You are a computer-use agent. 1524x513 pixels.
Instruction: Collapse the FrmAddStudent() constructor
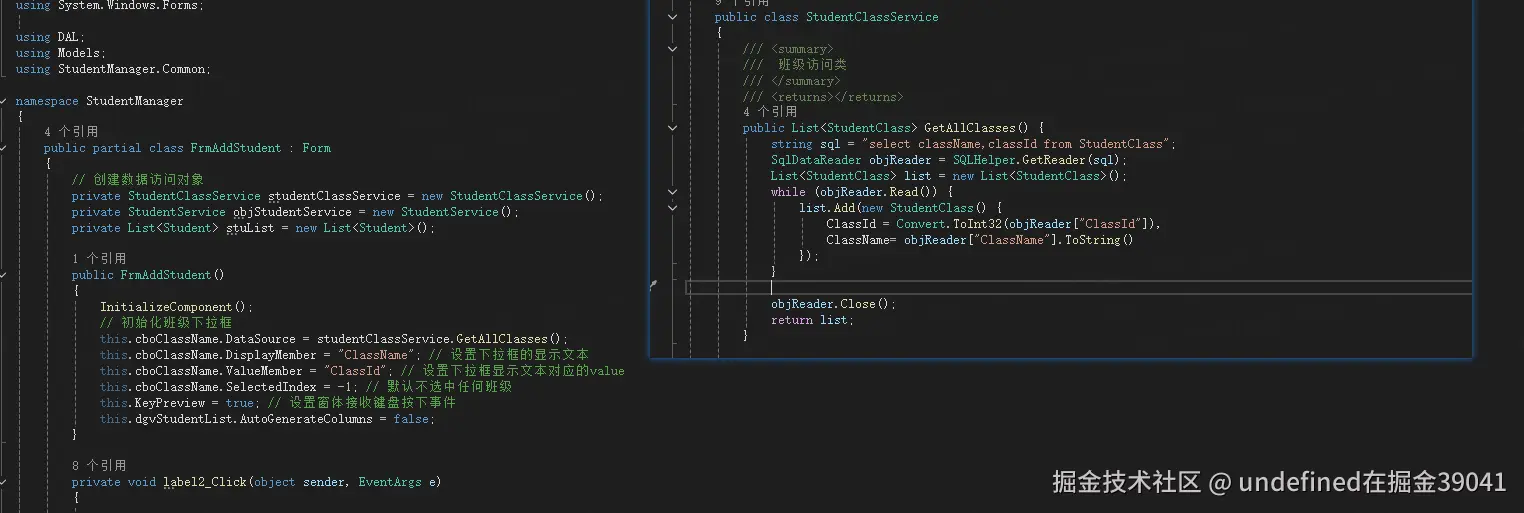tap(4, 275)
